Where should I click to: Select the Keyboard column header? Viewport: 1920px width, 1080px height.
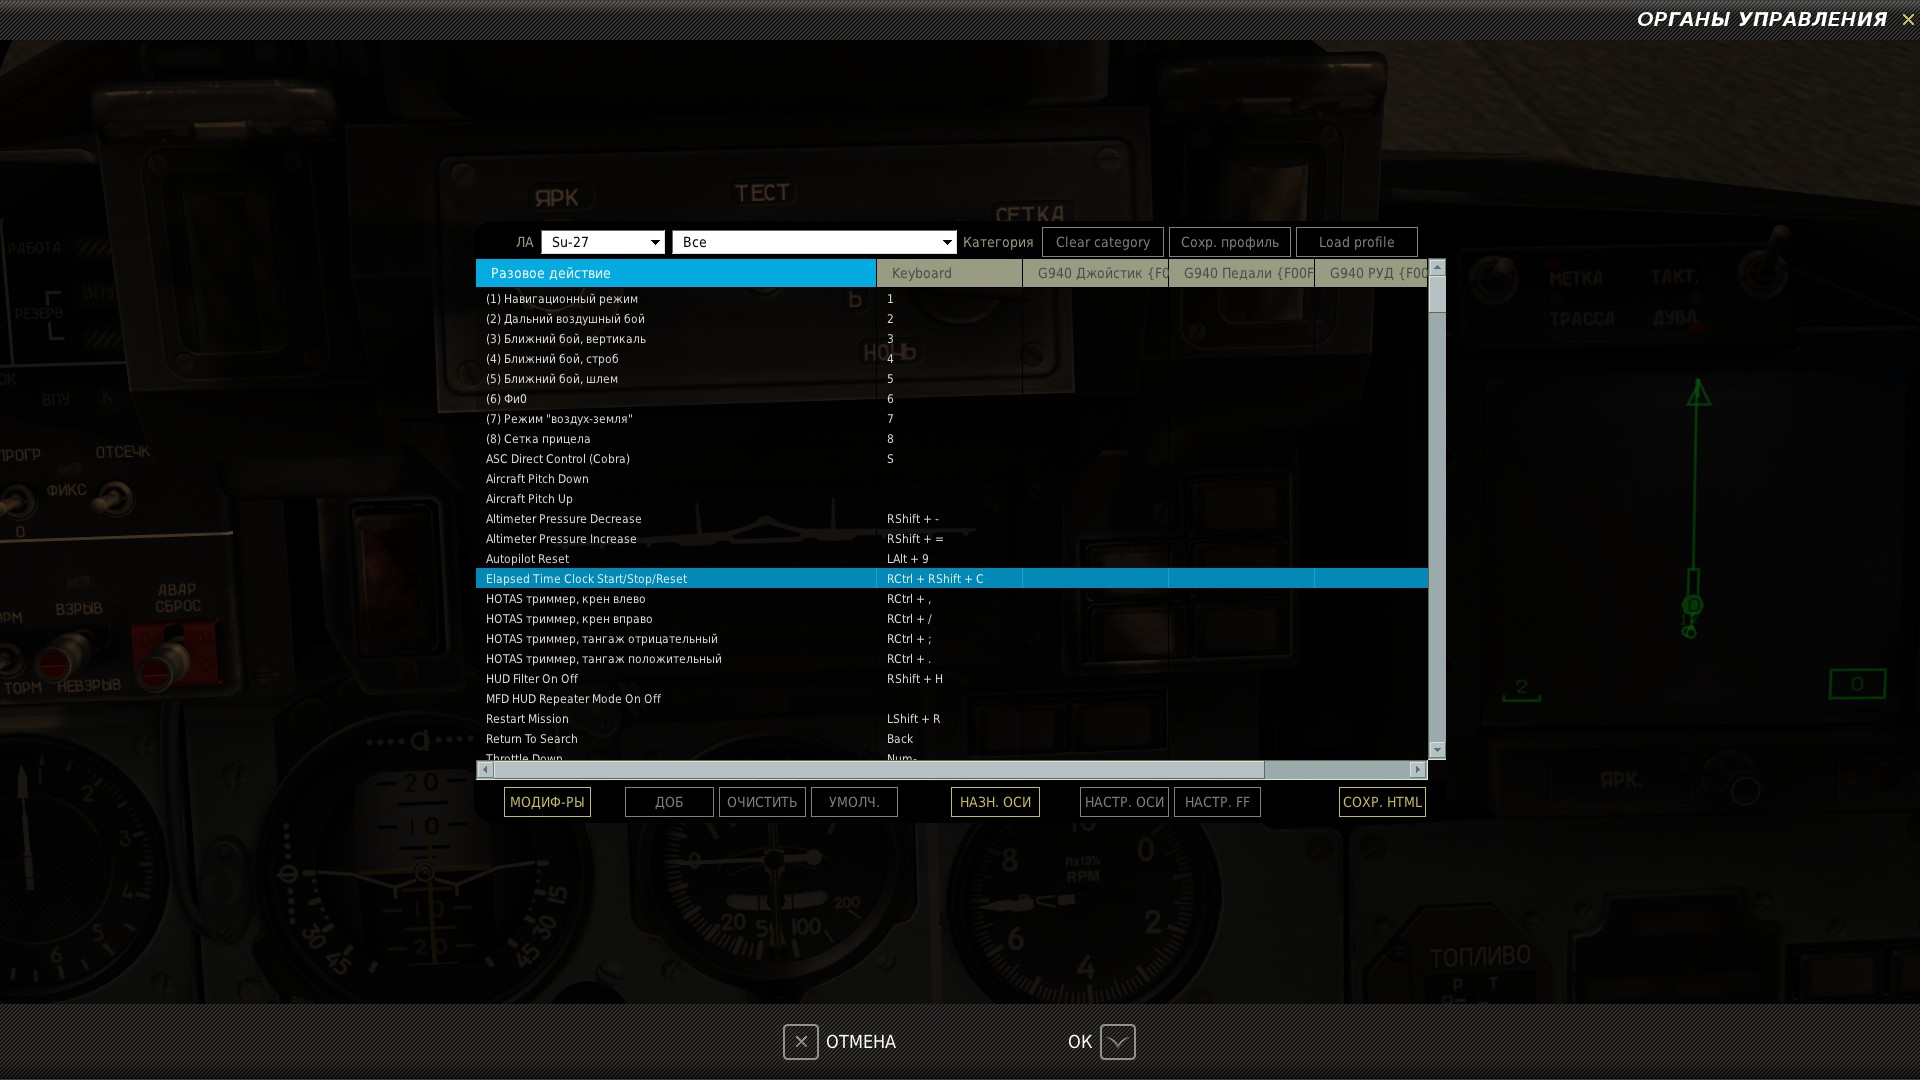tap(949, 273)
